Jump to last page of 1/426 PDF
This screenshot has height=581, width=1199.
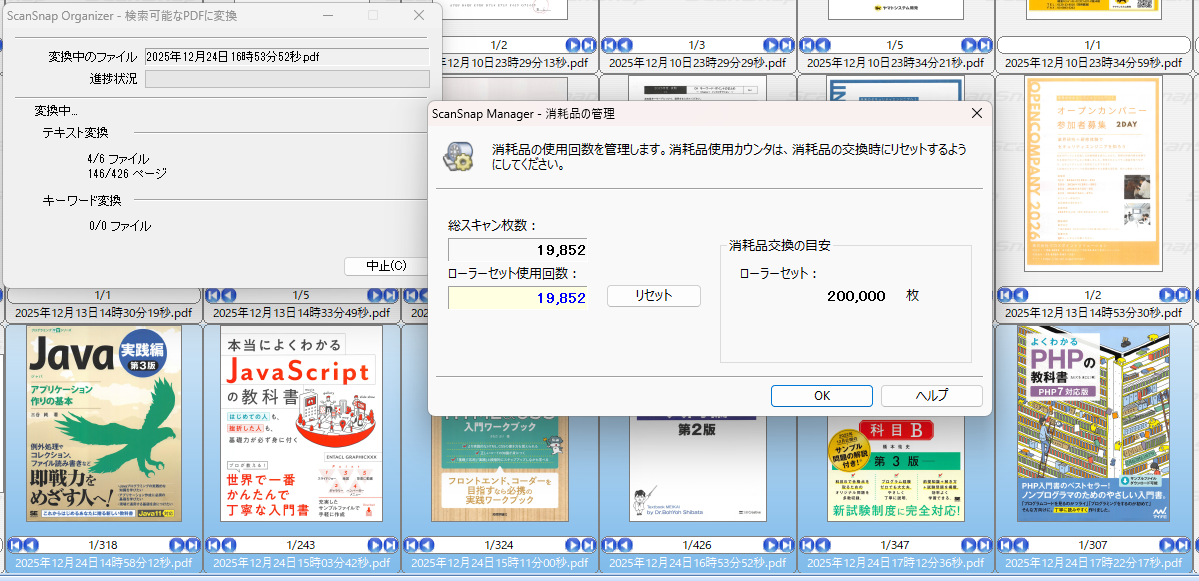[786, 545]
